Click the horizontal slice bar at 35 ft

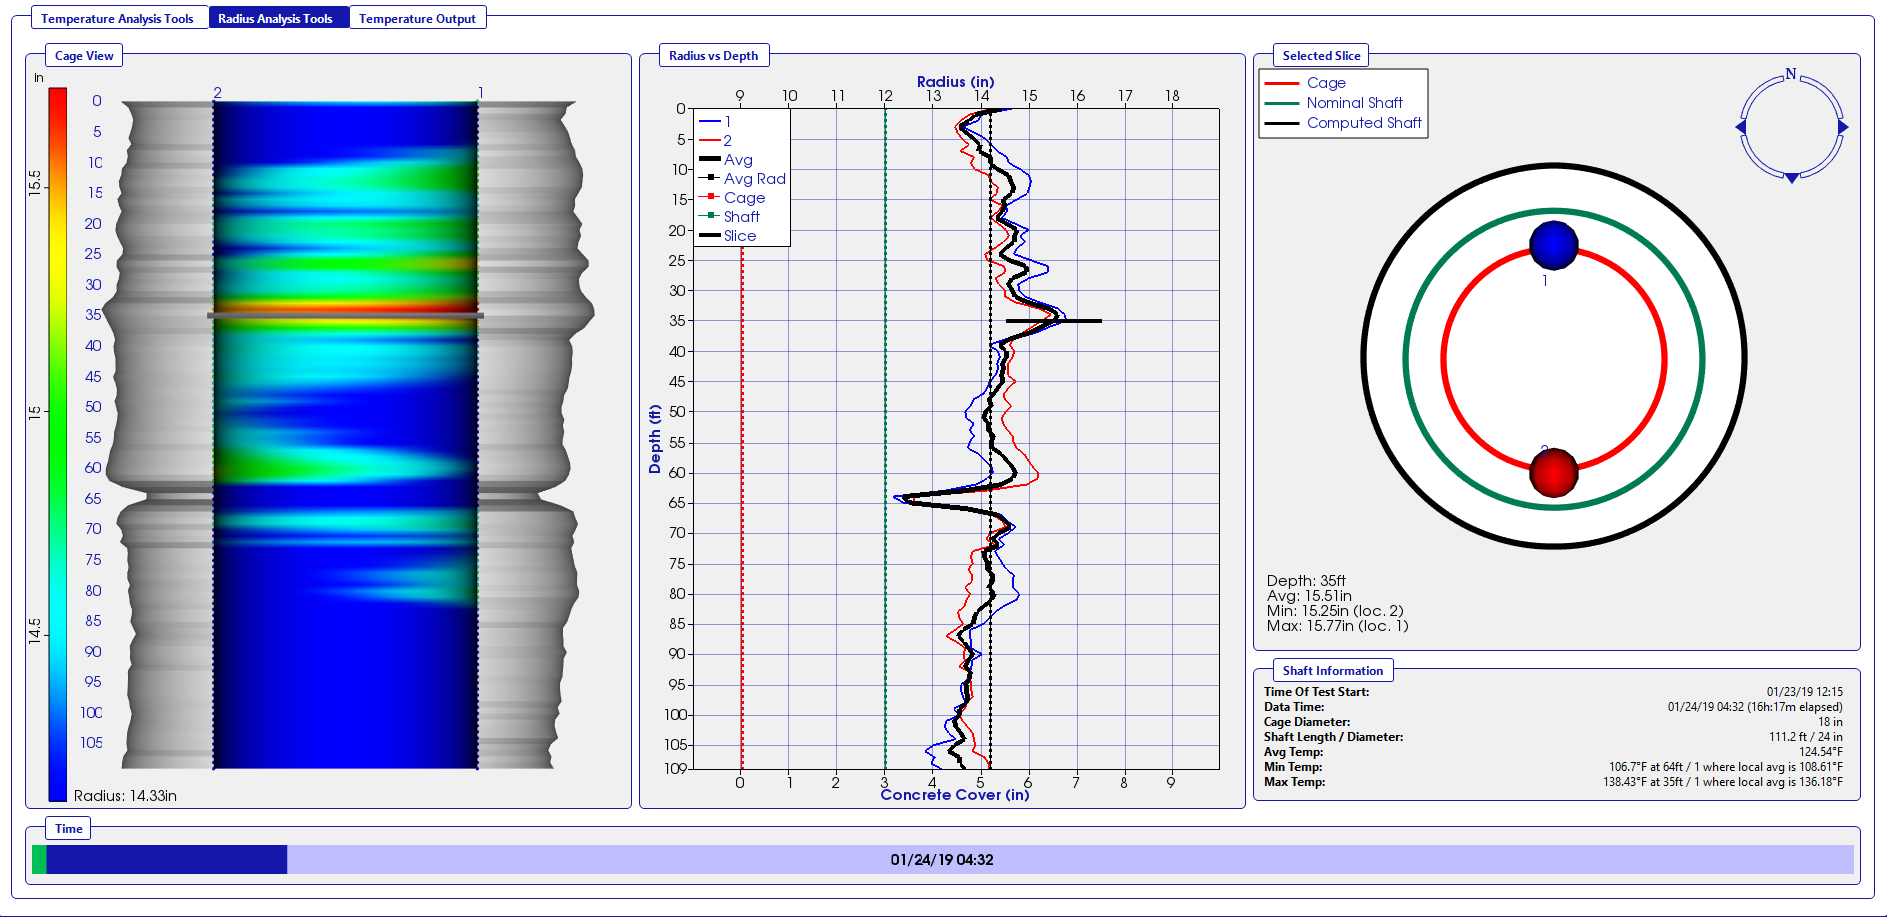point(1053,321)
